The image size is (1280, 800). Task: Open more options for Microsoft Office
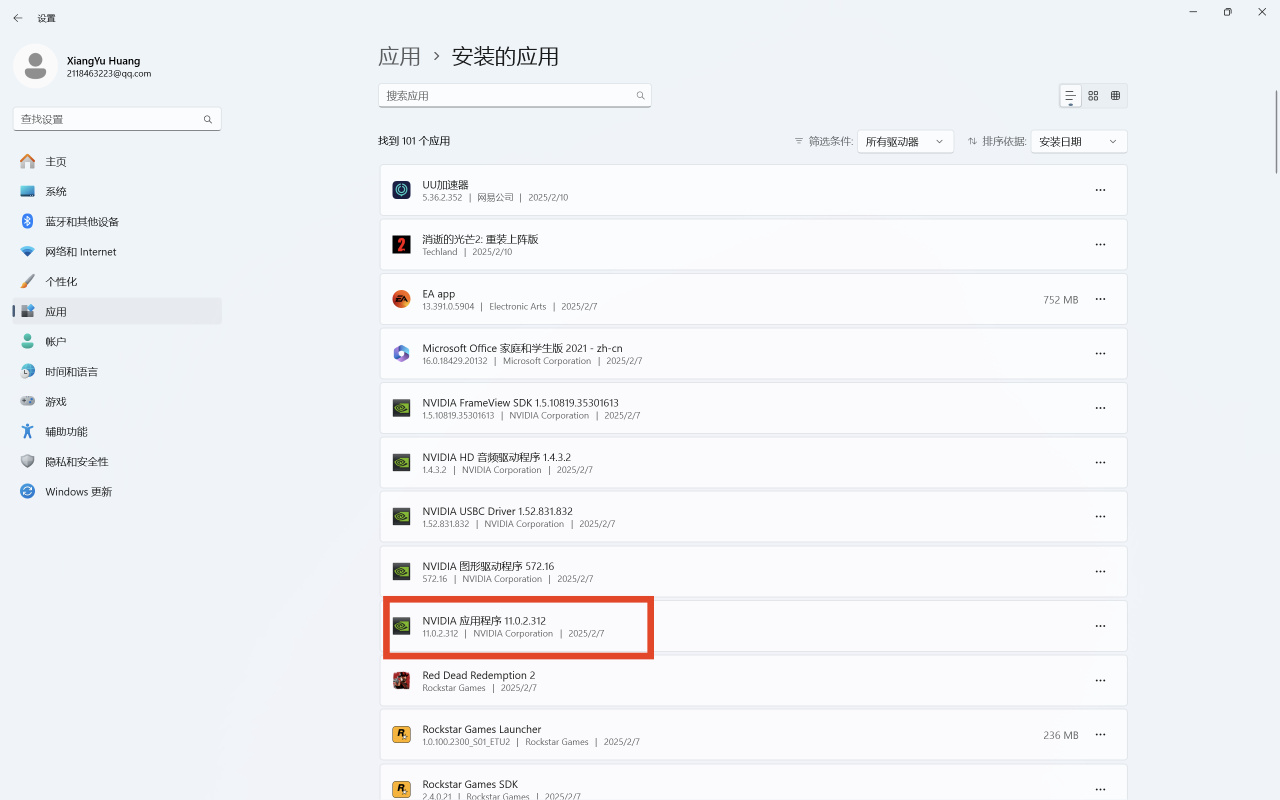pyautogui.click(x=1100, y=353)
